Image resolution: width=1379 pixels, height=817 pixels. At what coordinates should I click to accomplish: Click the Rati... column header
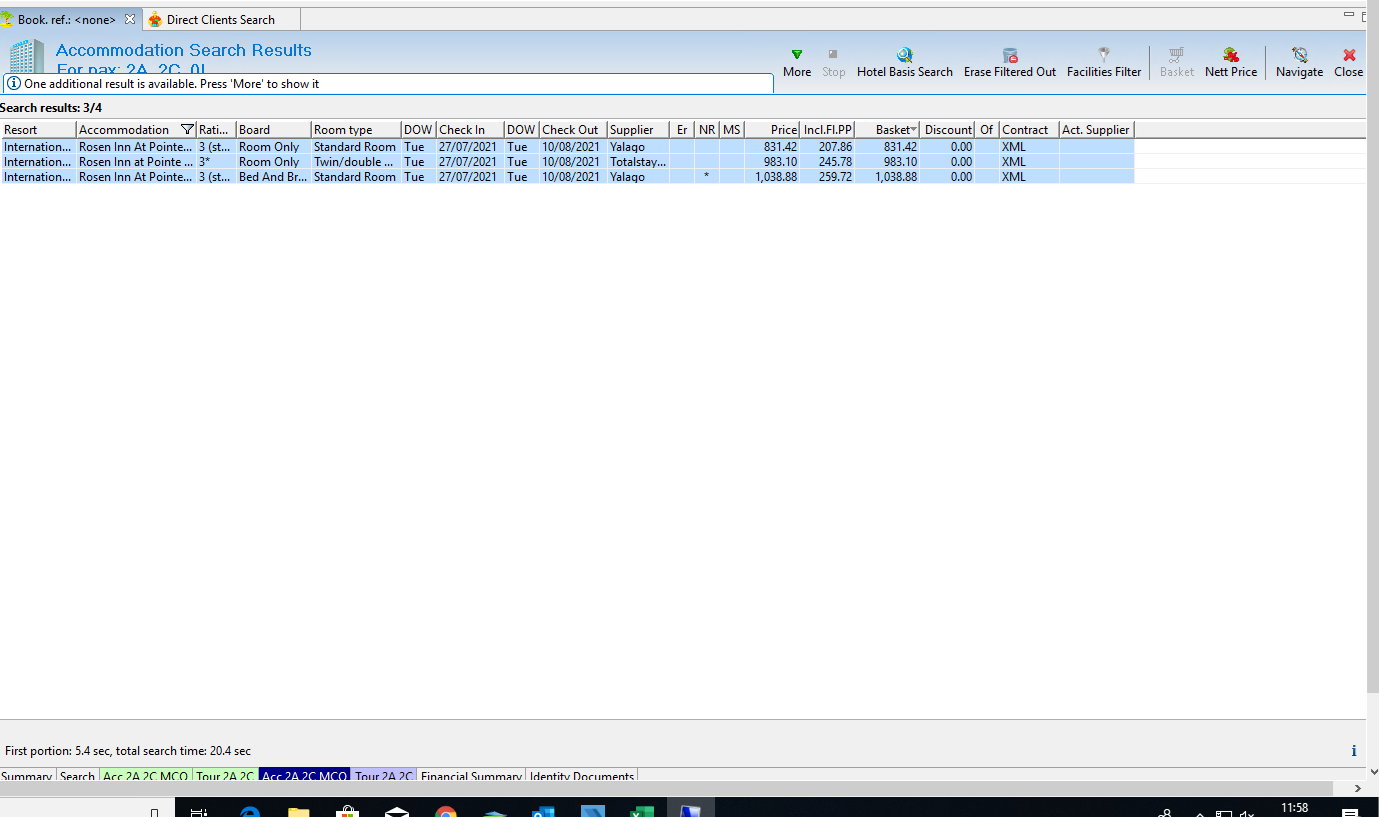[x=215, y=130]
